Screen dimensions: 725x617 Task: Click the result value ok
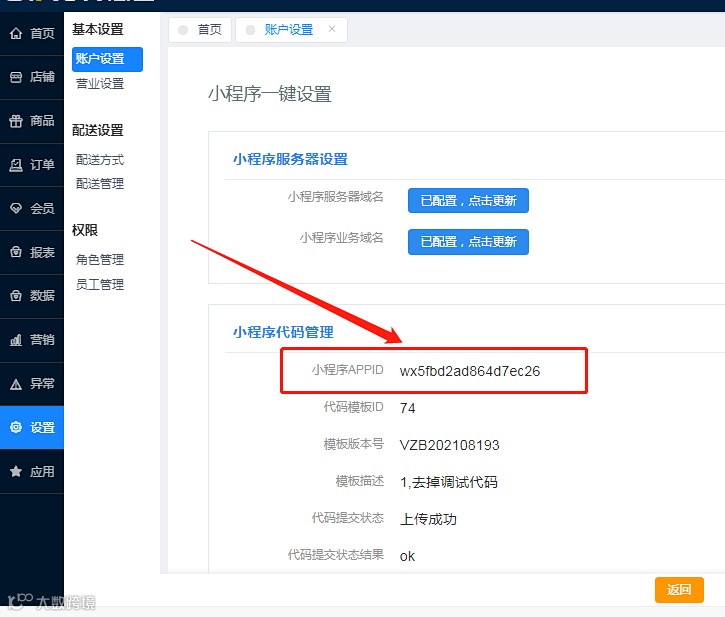[407, 556]
